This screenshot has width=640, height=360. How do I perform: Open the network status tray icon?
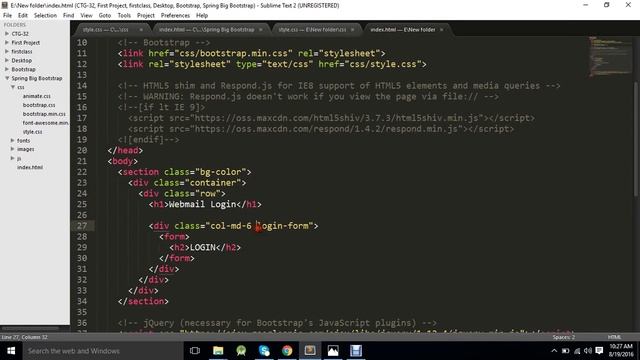(x=577, y=351)
